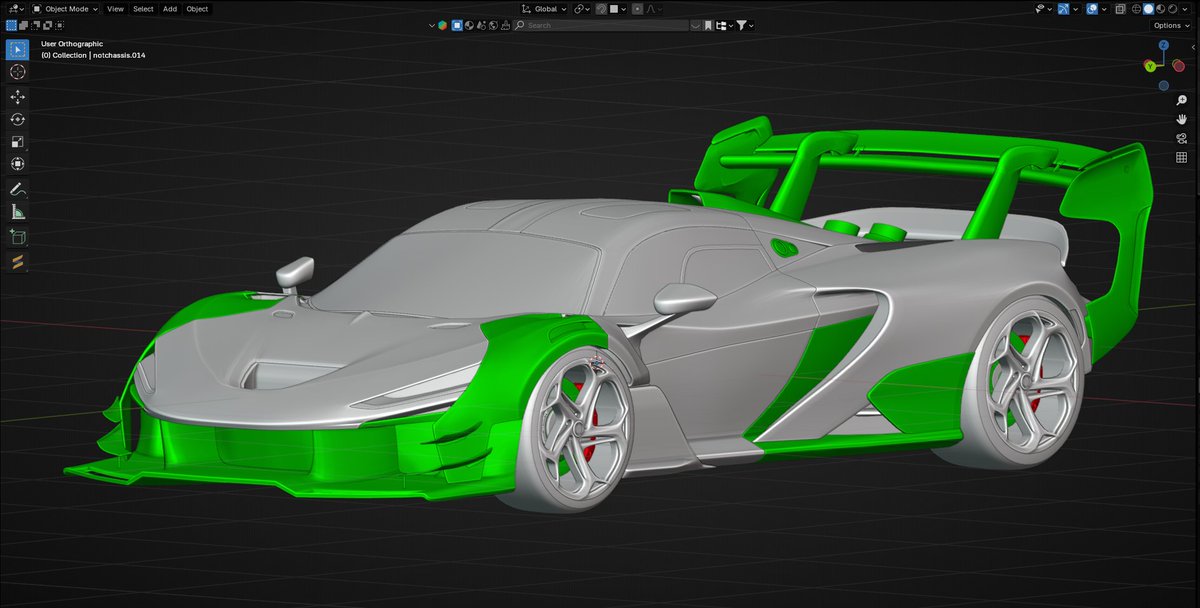Click the World icon in header
1200x608 pixels.
493,25
